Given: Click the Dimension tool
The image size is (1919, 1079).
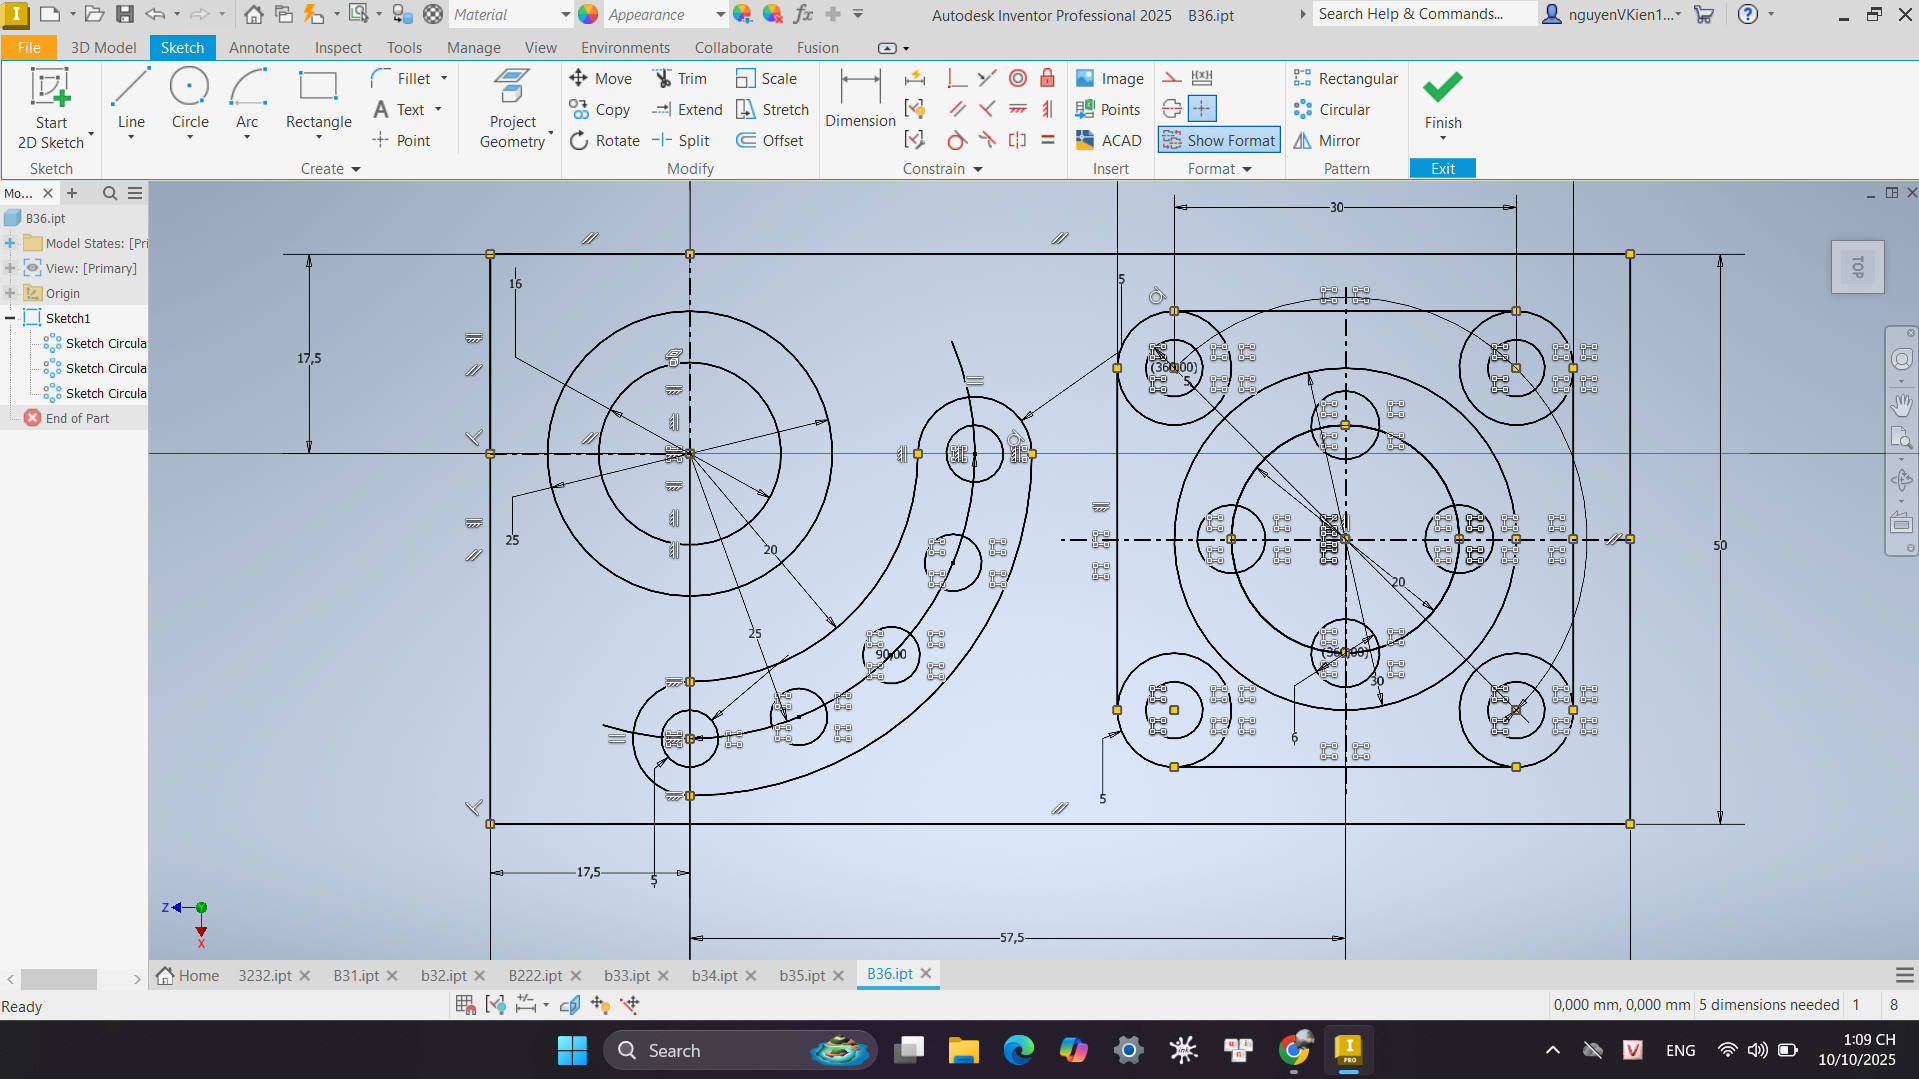Looking at the screenshot, I should pos(859,98).
